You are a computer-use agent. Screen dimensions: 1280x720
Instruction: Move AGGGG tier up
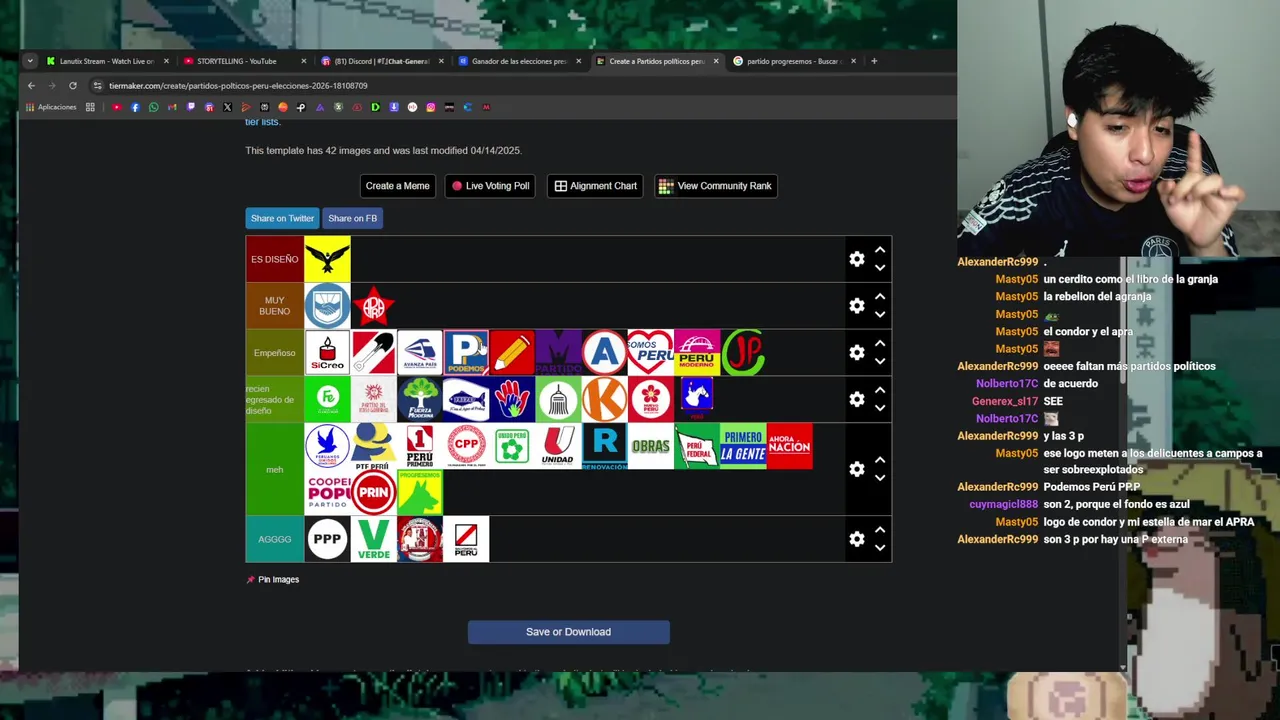880,530
